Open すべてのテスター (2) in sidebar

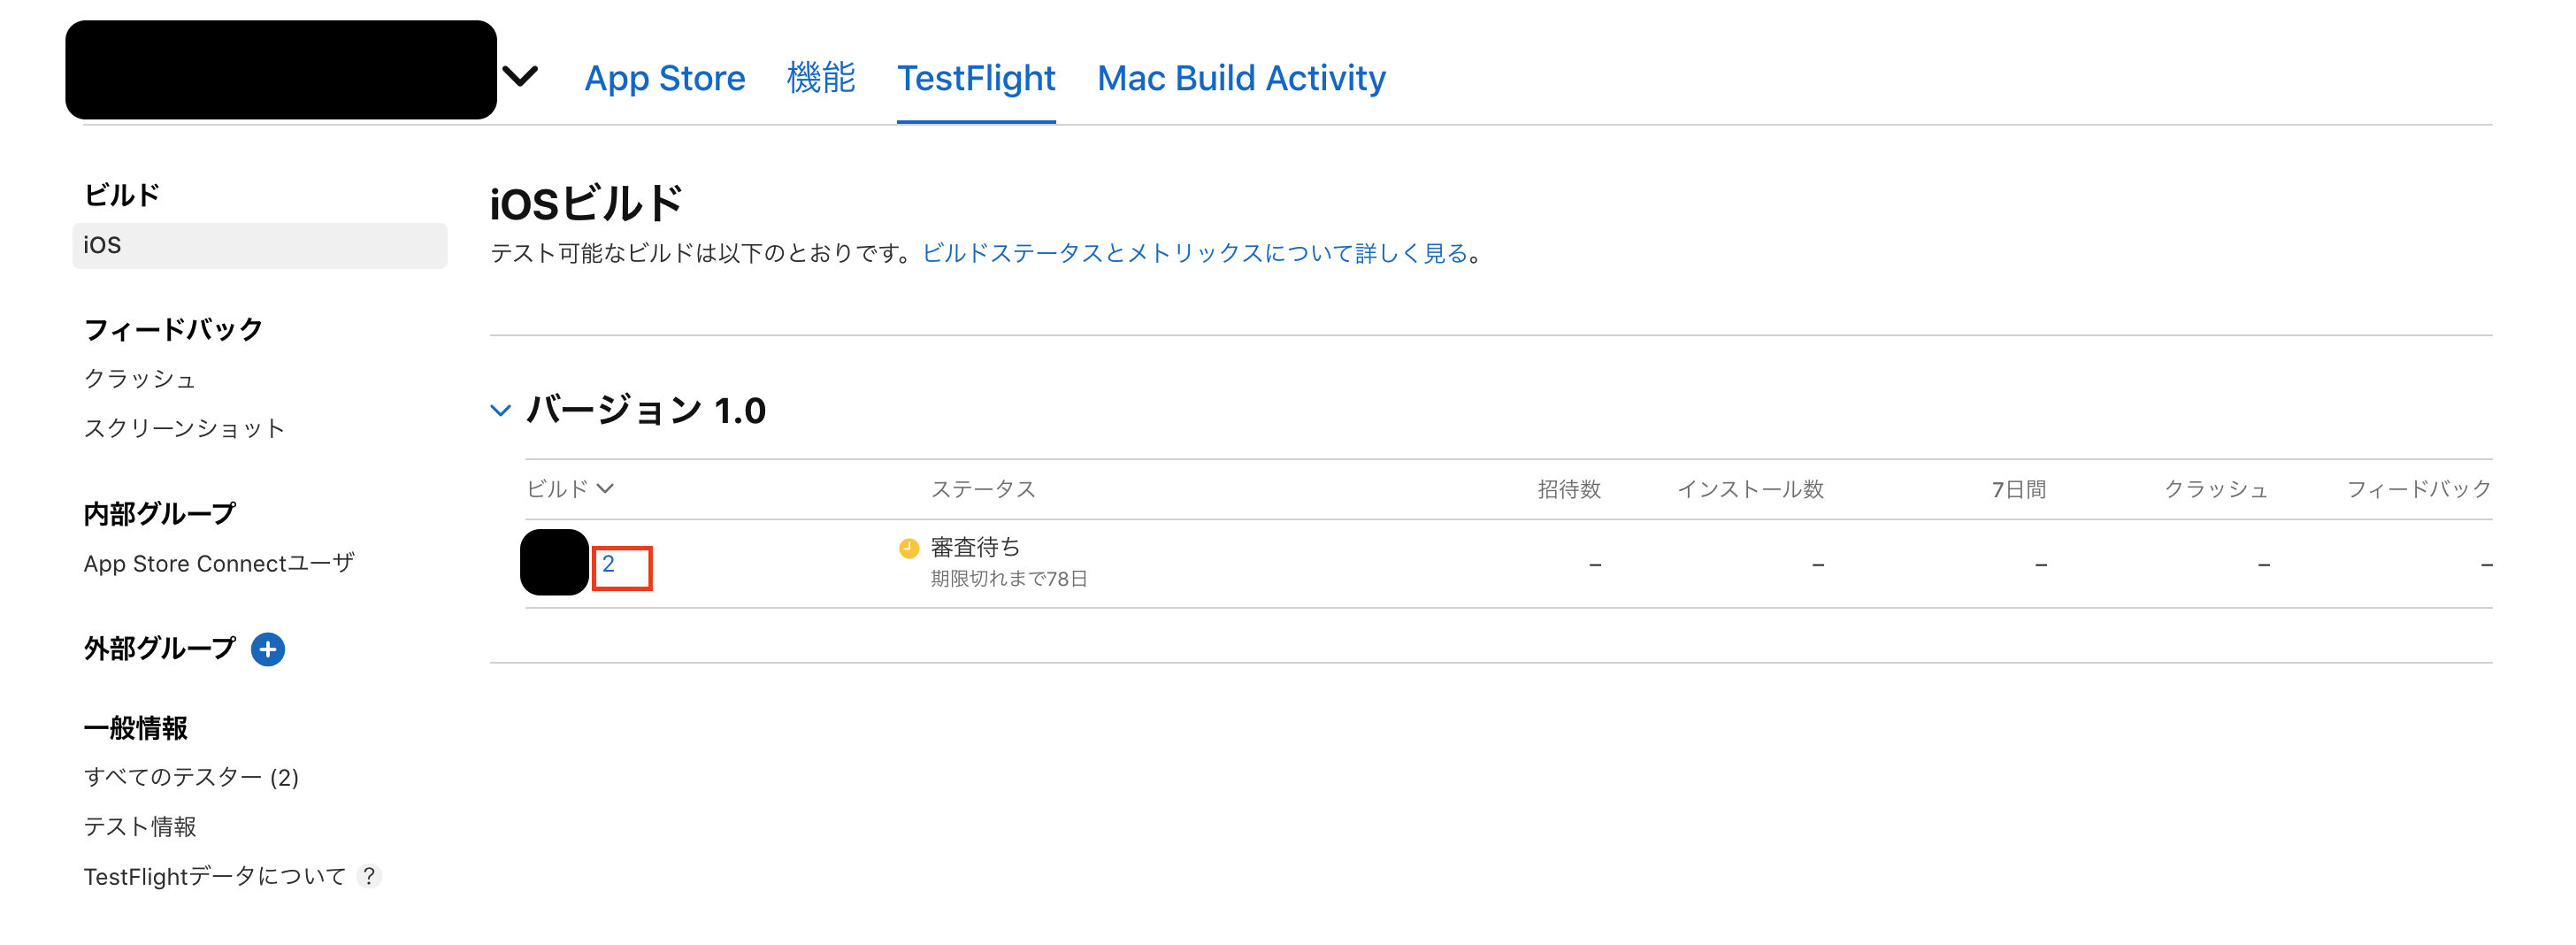(x=192, y=777)
